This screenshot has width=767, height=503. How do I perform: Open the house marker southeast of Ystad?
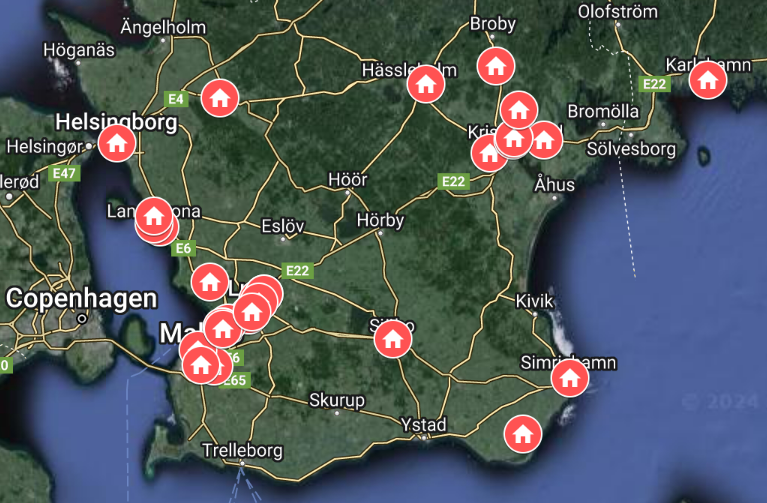[523, 434]
